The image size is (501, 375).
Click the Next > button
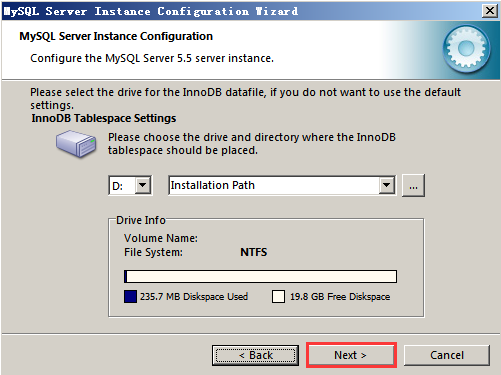pyautogui.click(x=351, y=355)
